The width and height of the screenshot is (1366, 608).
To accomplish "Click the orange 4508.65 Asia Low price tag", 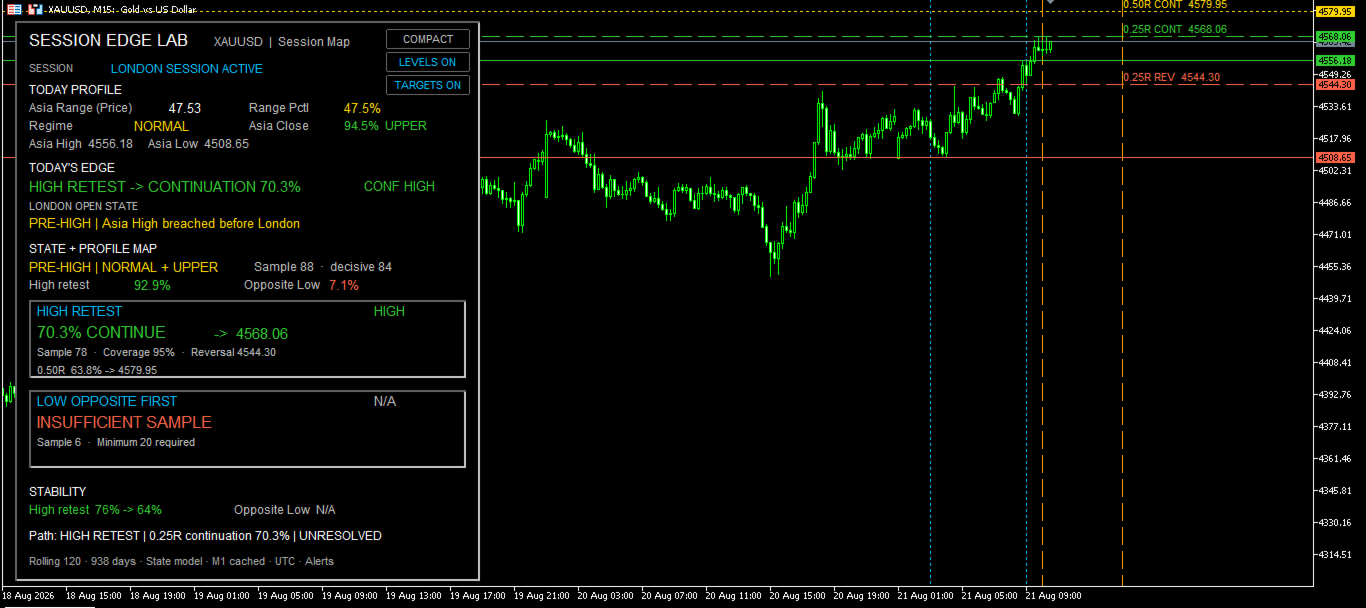I will (x=1336, y=158).
